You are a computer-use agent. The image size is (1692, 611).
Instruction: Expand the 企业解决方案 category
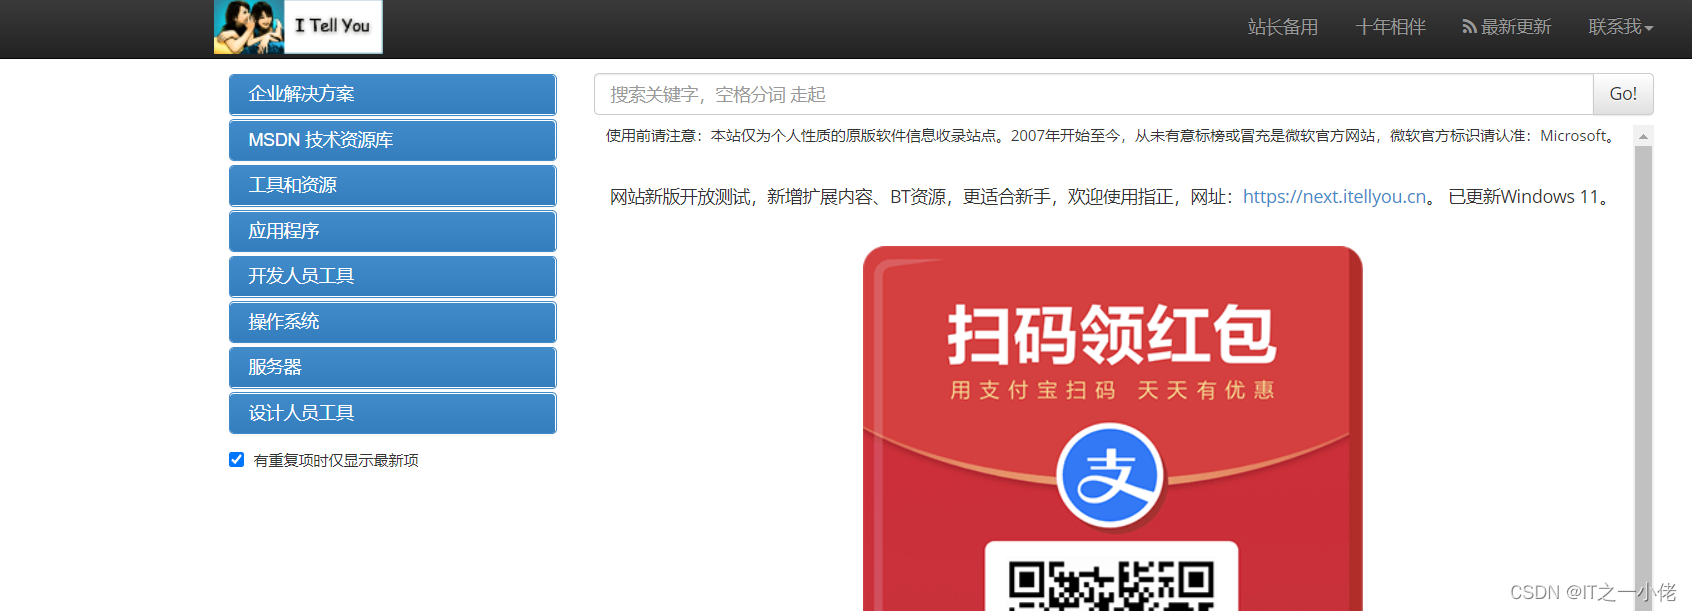pyautogui.click(x=392, y=94)
